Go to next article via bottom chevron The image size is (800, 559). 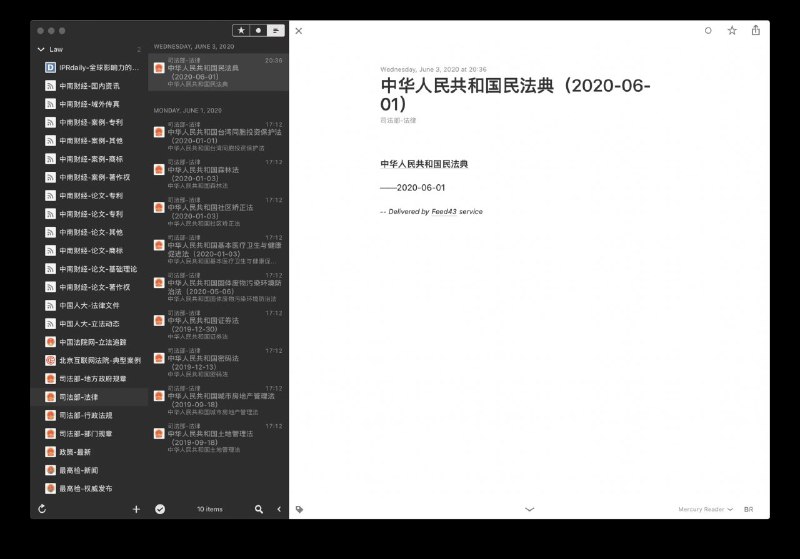pos(529,509)
